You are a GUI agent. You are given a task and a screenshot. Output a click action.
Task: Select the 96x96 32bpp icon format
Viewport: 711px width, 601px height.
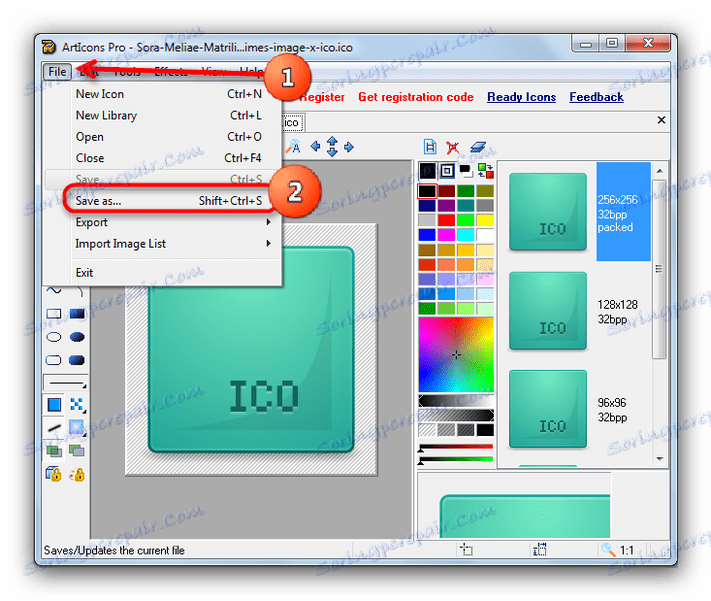pyautogui.click(x=580, y=410)
